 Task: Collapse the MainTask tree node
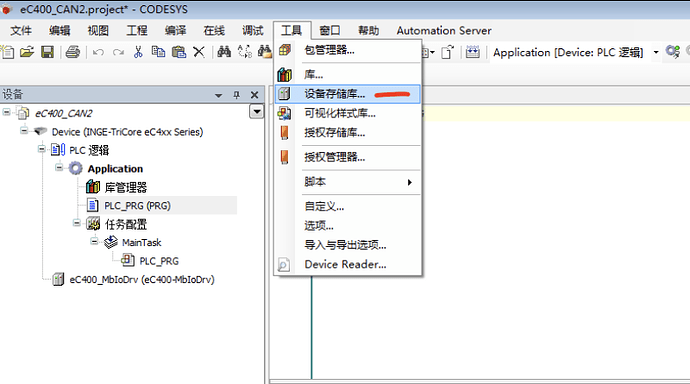pyautogui.click(x=95, y=241)
